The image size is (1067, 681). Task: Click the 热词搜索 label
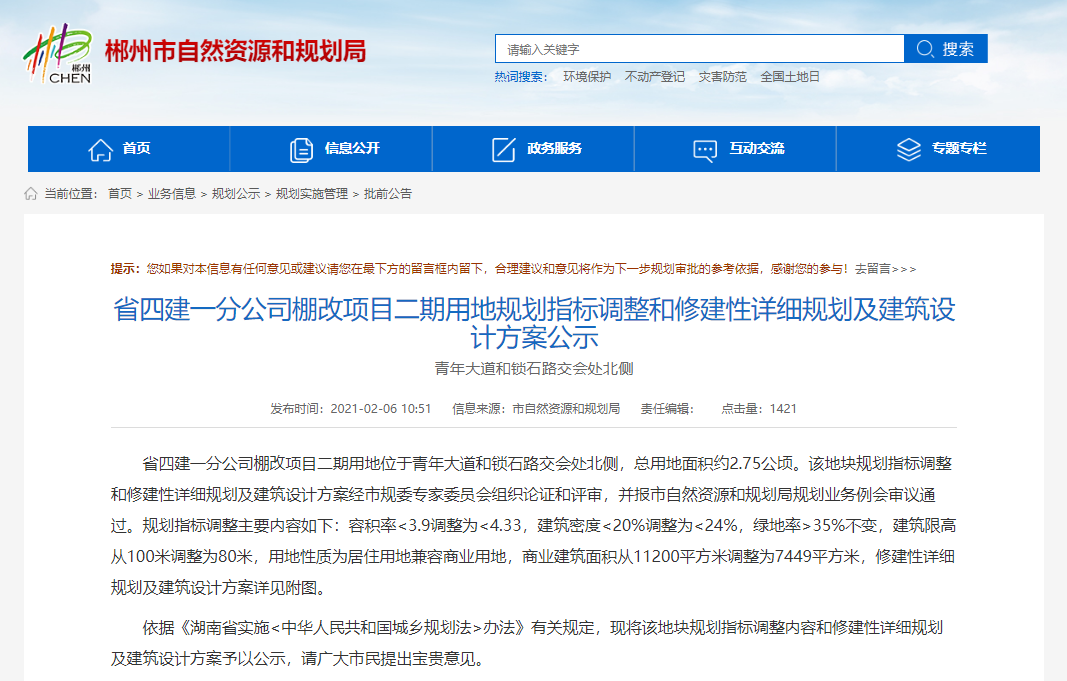coord(521,77)
